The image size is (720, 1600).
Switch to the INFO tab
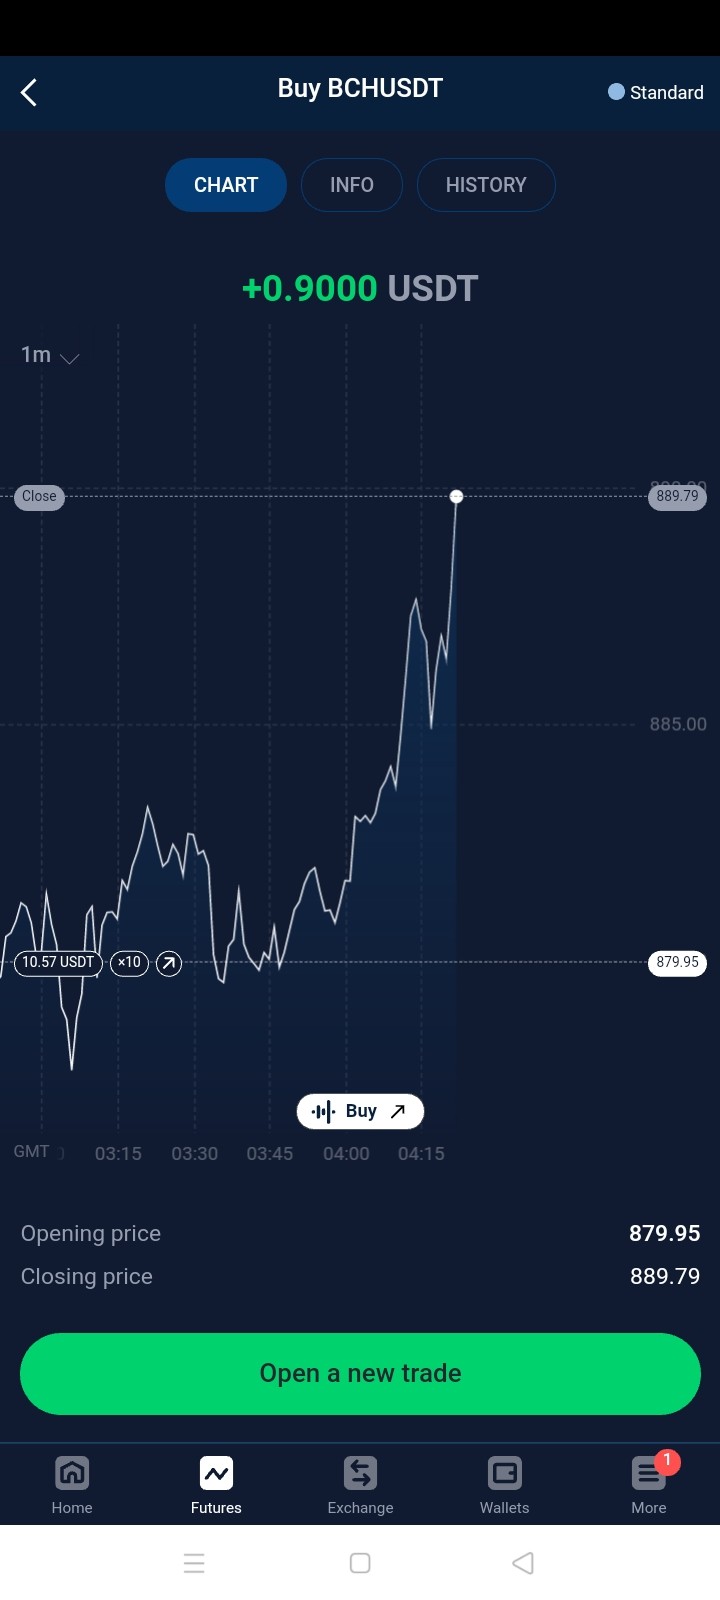pos(352,185)
